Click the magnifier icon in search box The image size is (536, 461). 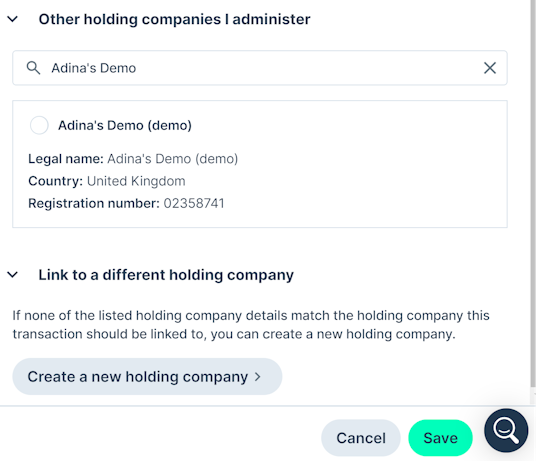[x=33, y=68]
